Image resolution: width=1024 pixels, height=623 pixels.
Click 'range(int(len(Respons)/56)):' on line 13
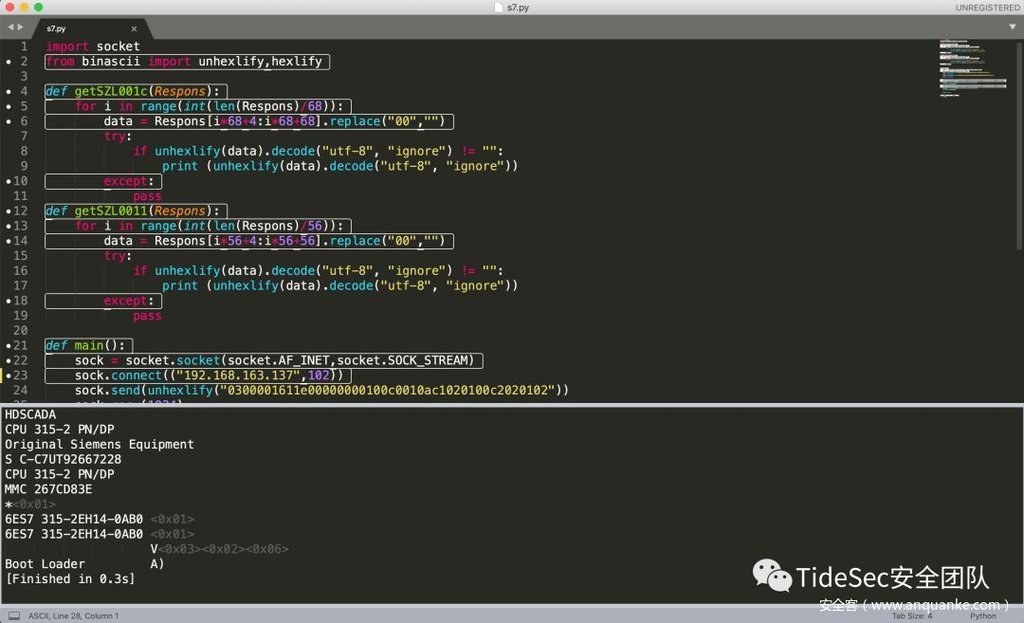242,225
